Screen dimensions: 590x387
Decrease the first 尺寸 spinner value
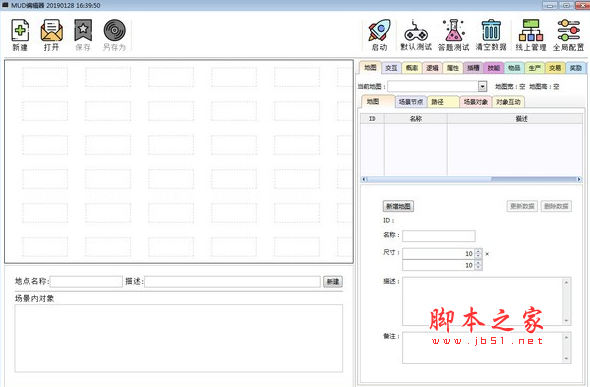[x=478, y=256]
